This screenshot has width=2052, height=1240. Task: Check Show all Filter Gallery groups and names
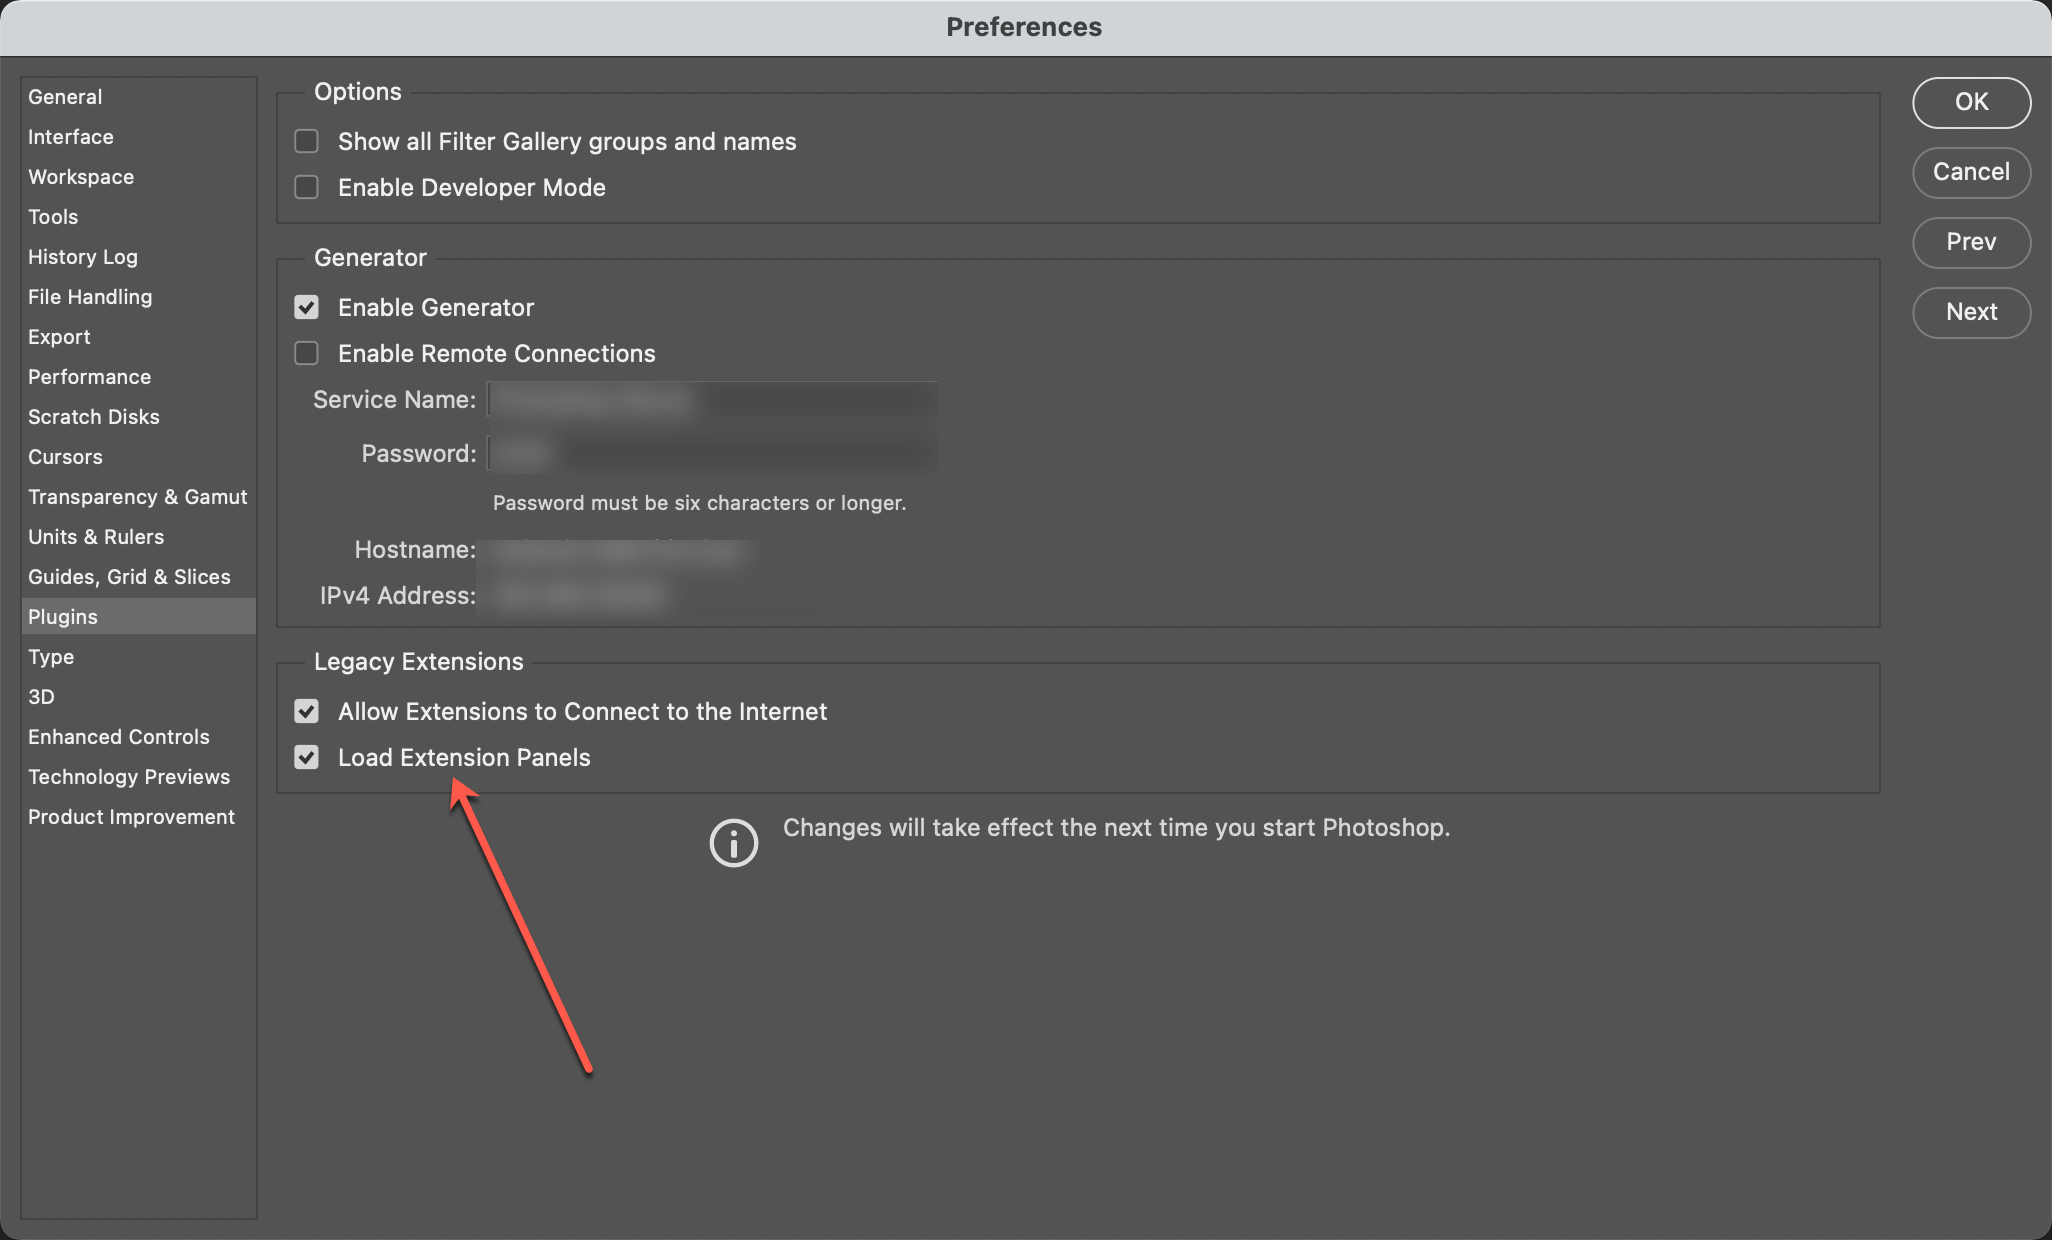click(306, 141)
